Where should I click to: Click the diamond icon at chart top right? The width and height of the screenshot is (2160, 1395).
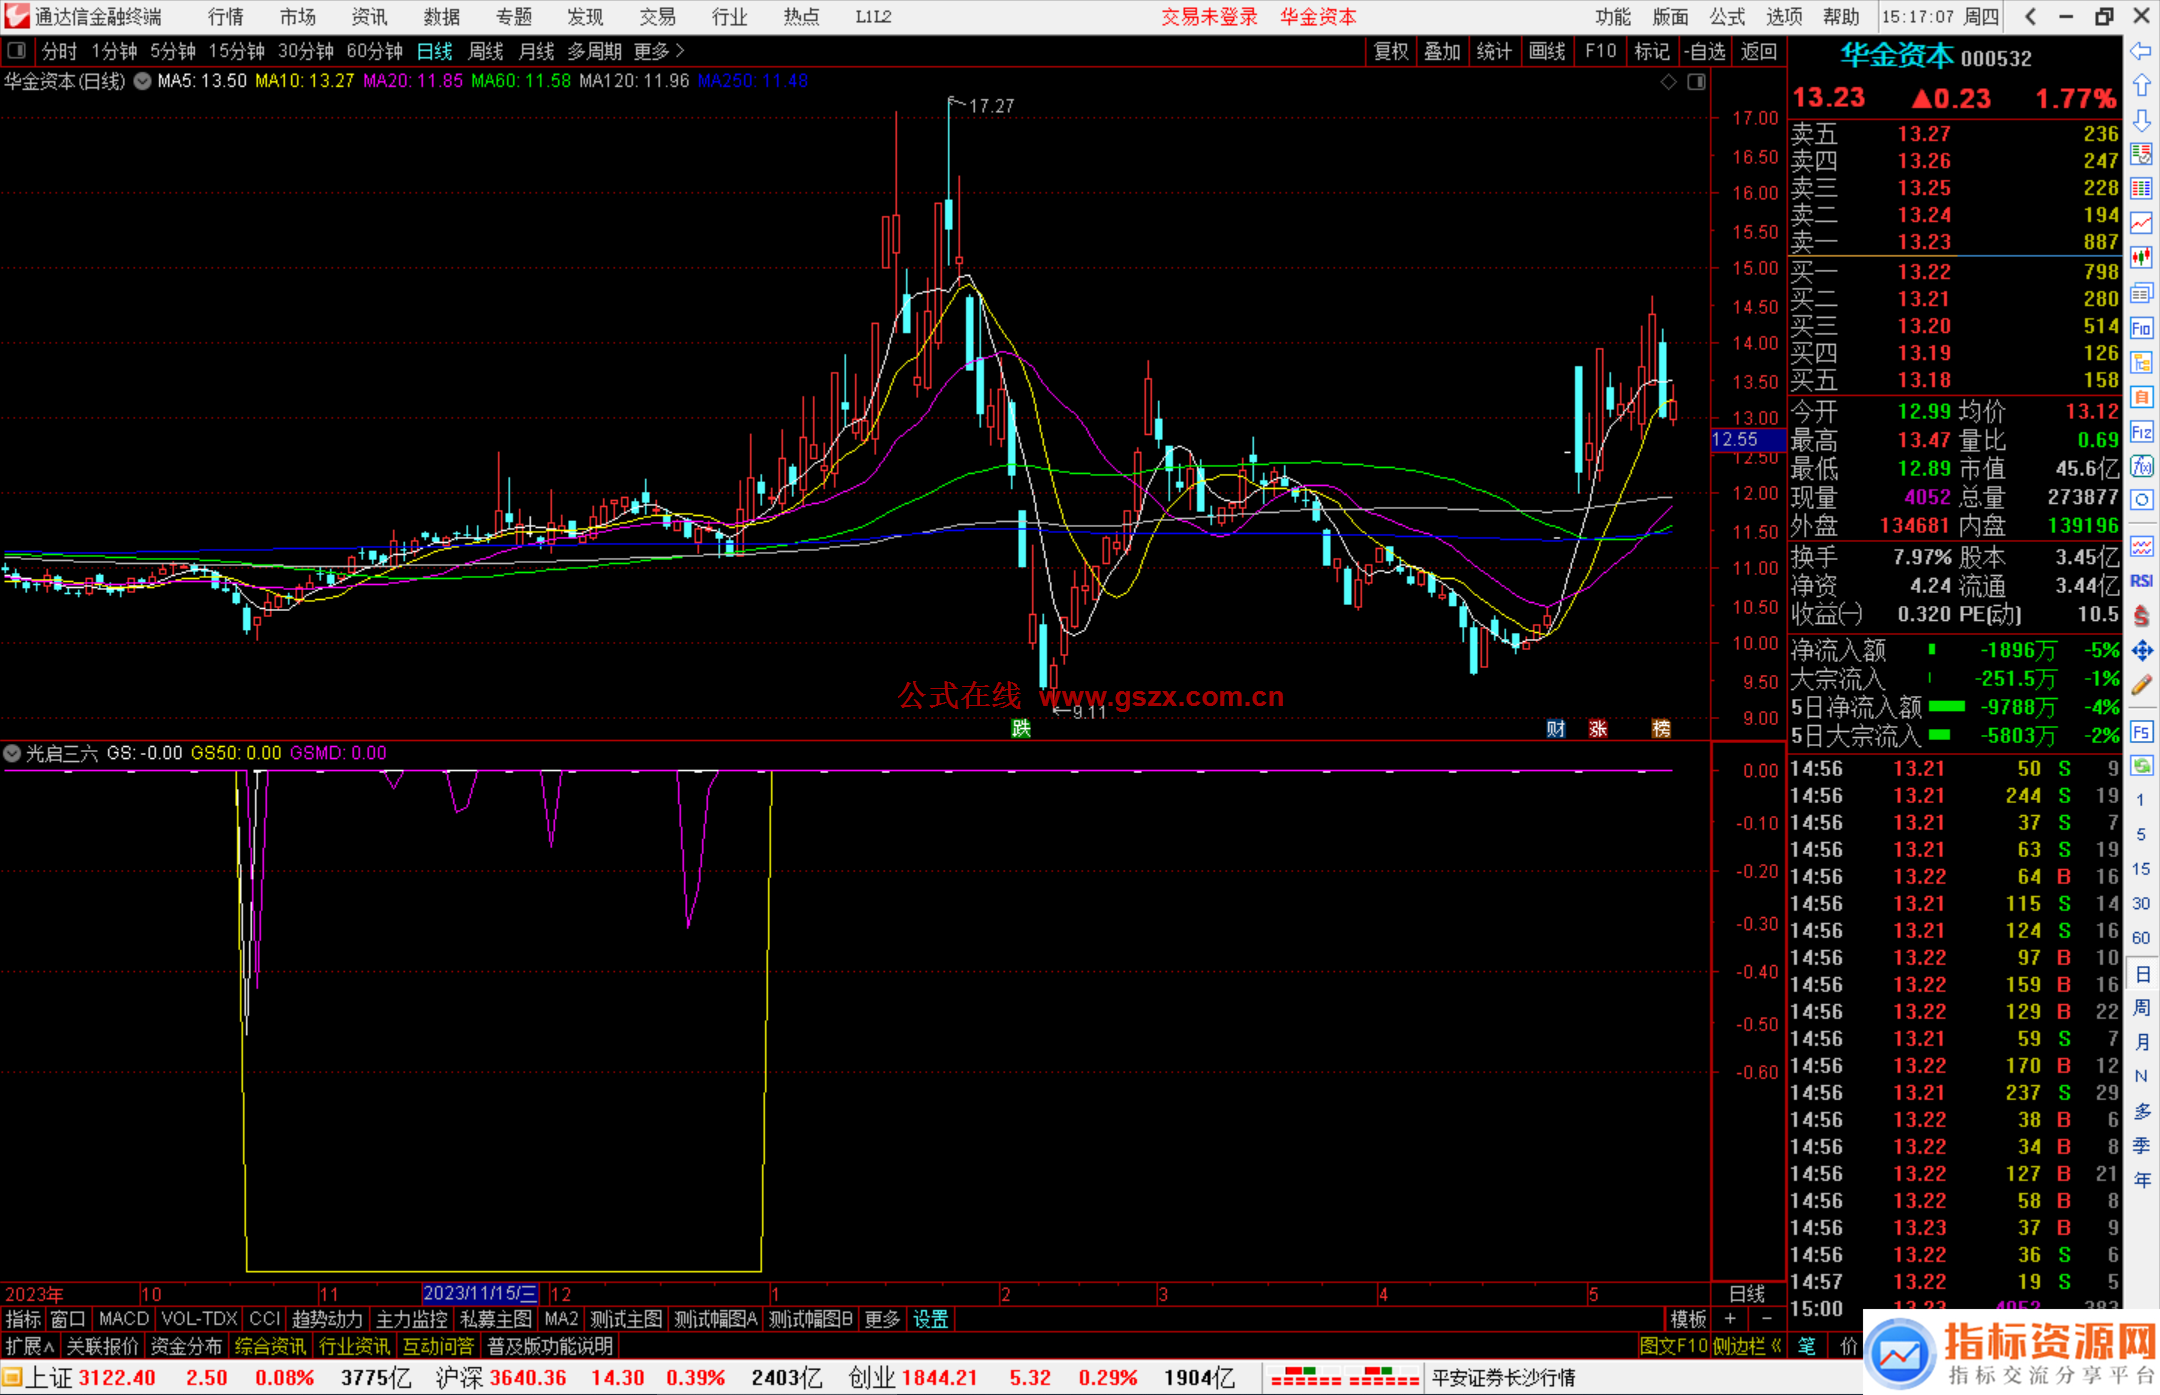pyautogui.click(x=1668, y=82)
